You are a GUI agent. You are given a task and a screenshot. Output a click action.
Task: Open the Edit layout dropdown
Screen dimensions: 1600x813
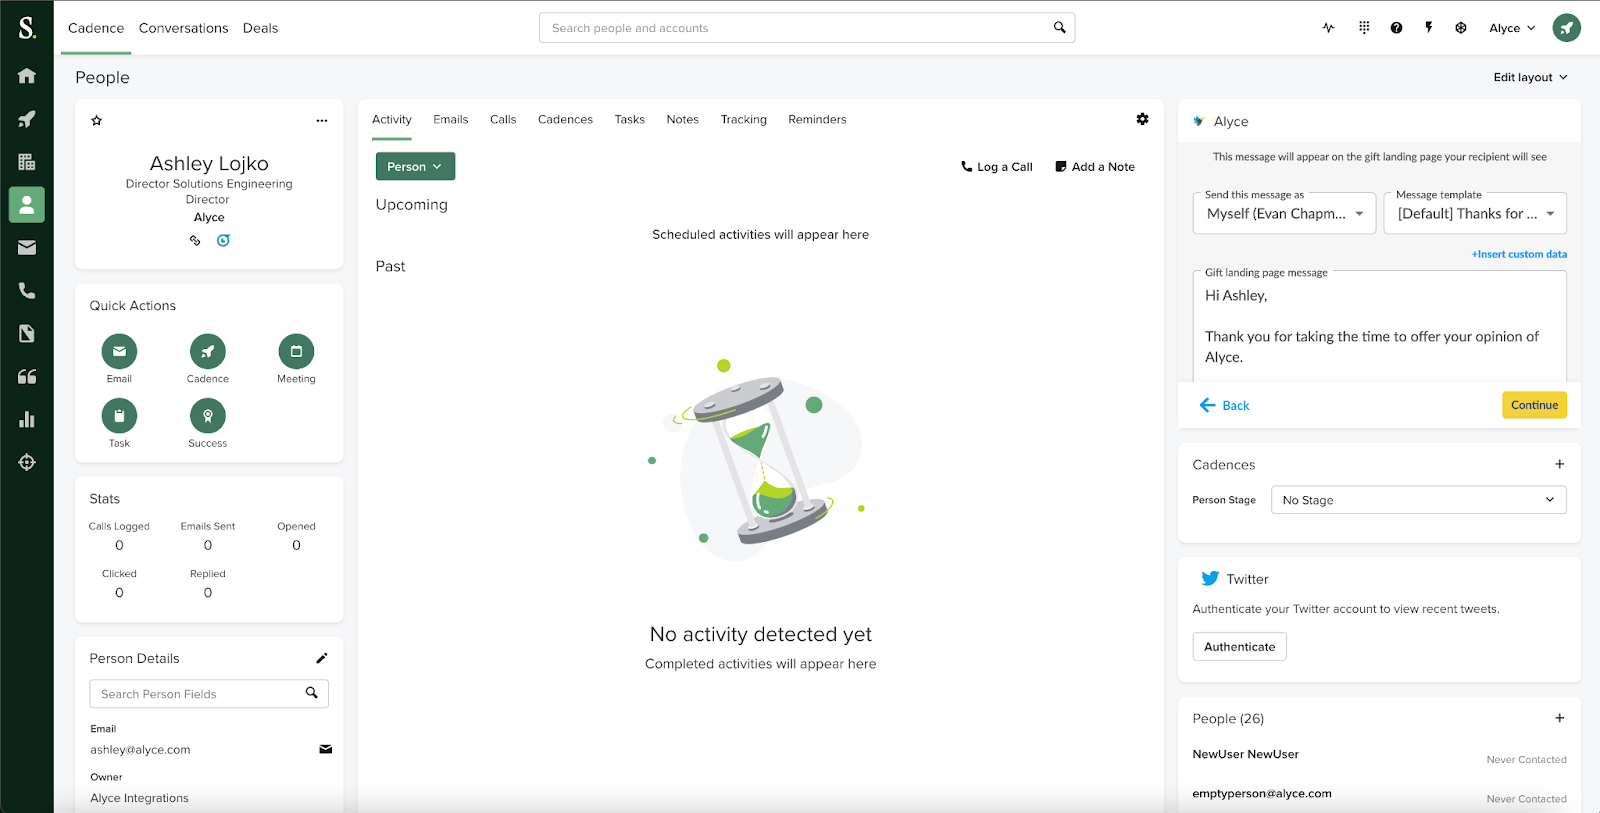(x=1530, y=77)
